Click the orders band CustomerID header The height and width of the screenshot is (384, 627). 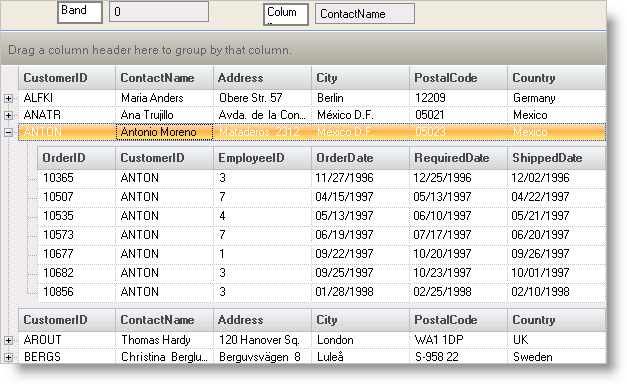coord(164,158)
